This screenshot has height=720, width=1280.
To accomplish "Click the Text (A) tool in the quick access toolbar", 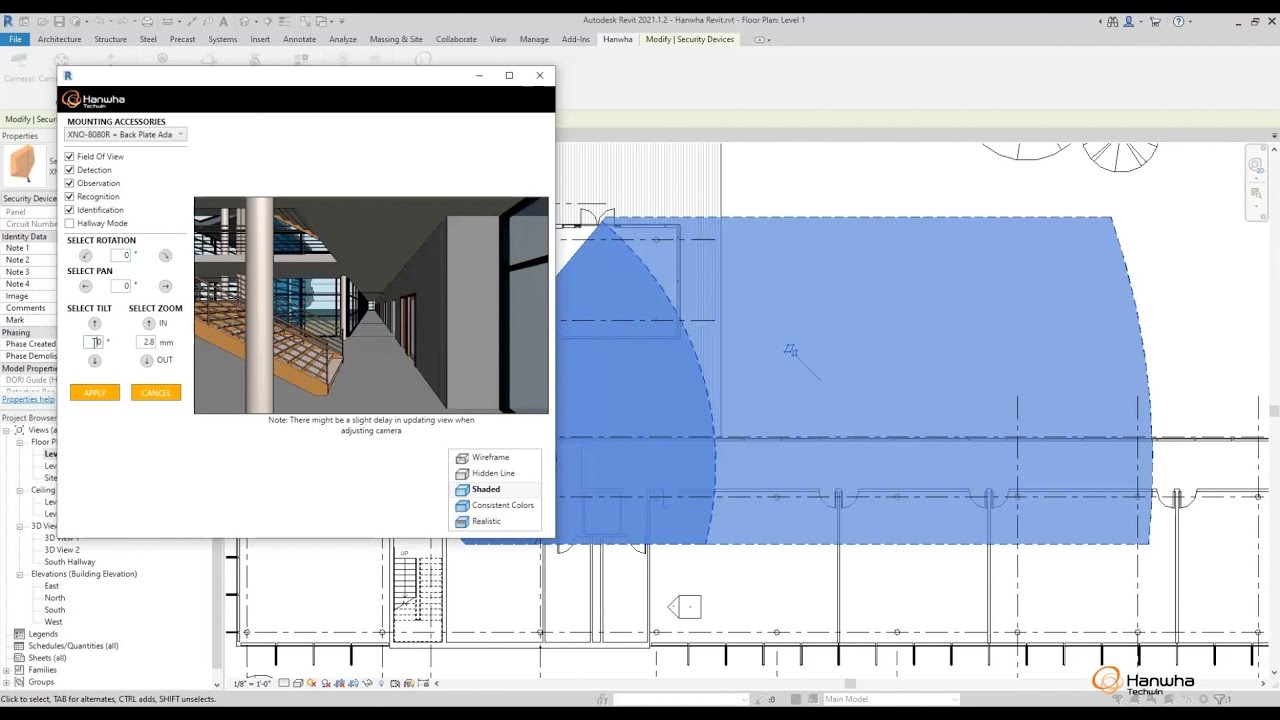I will coord(223,21).
